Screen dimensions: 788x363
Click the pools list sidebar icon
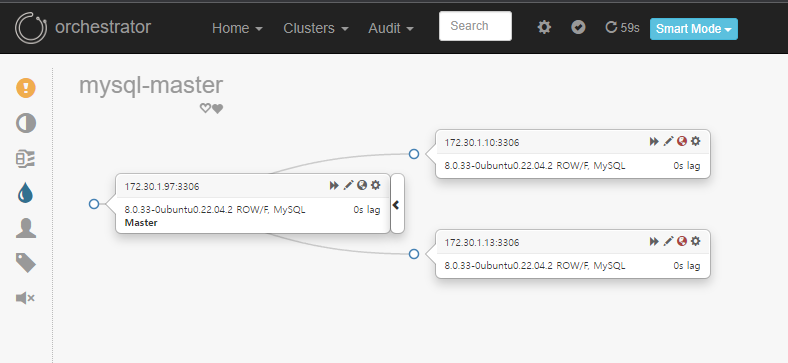[x=26, y=159]
